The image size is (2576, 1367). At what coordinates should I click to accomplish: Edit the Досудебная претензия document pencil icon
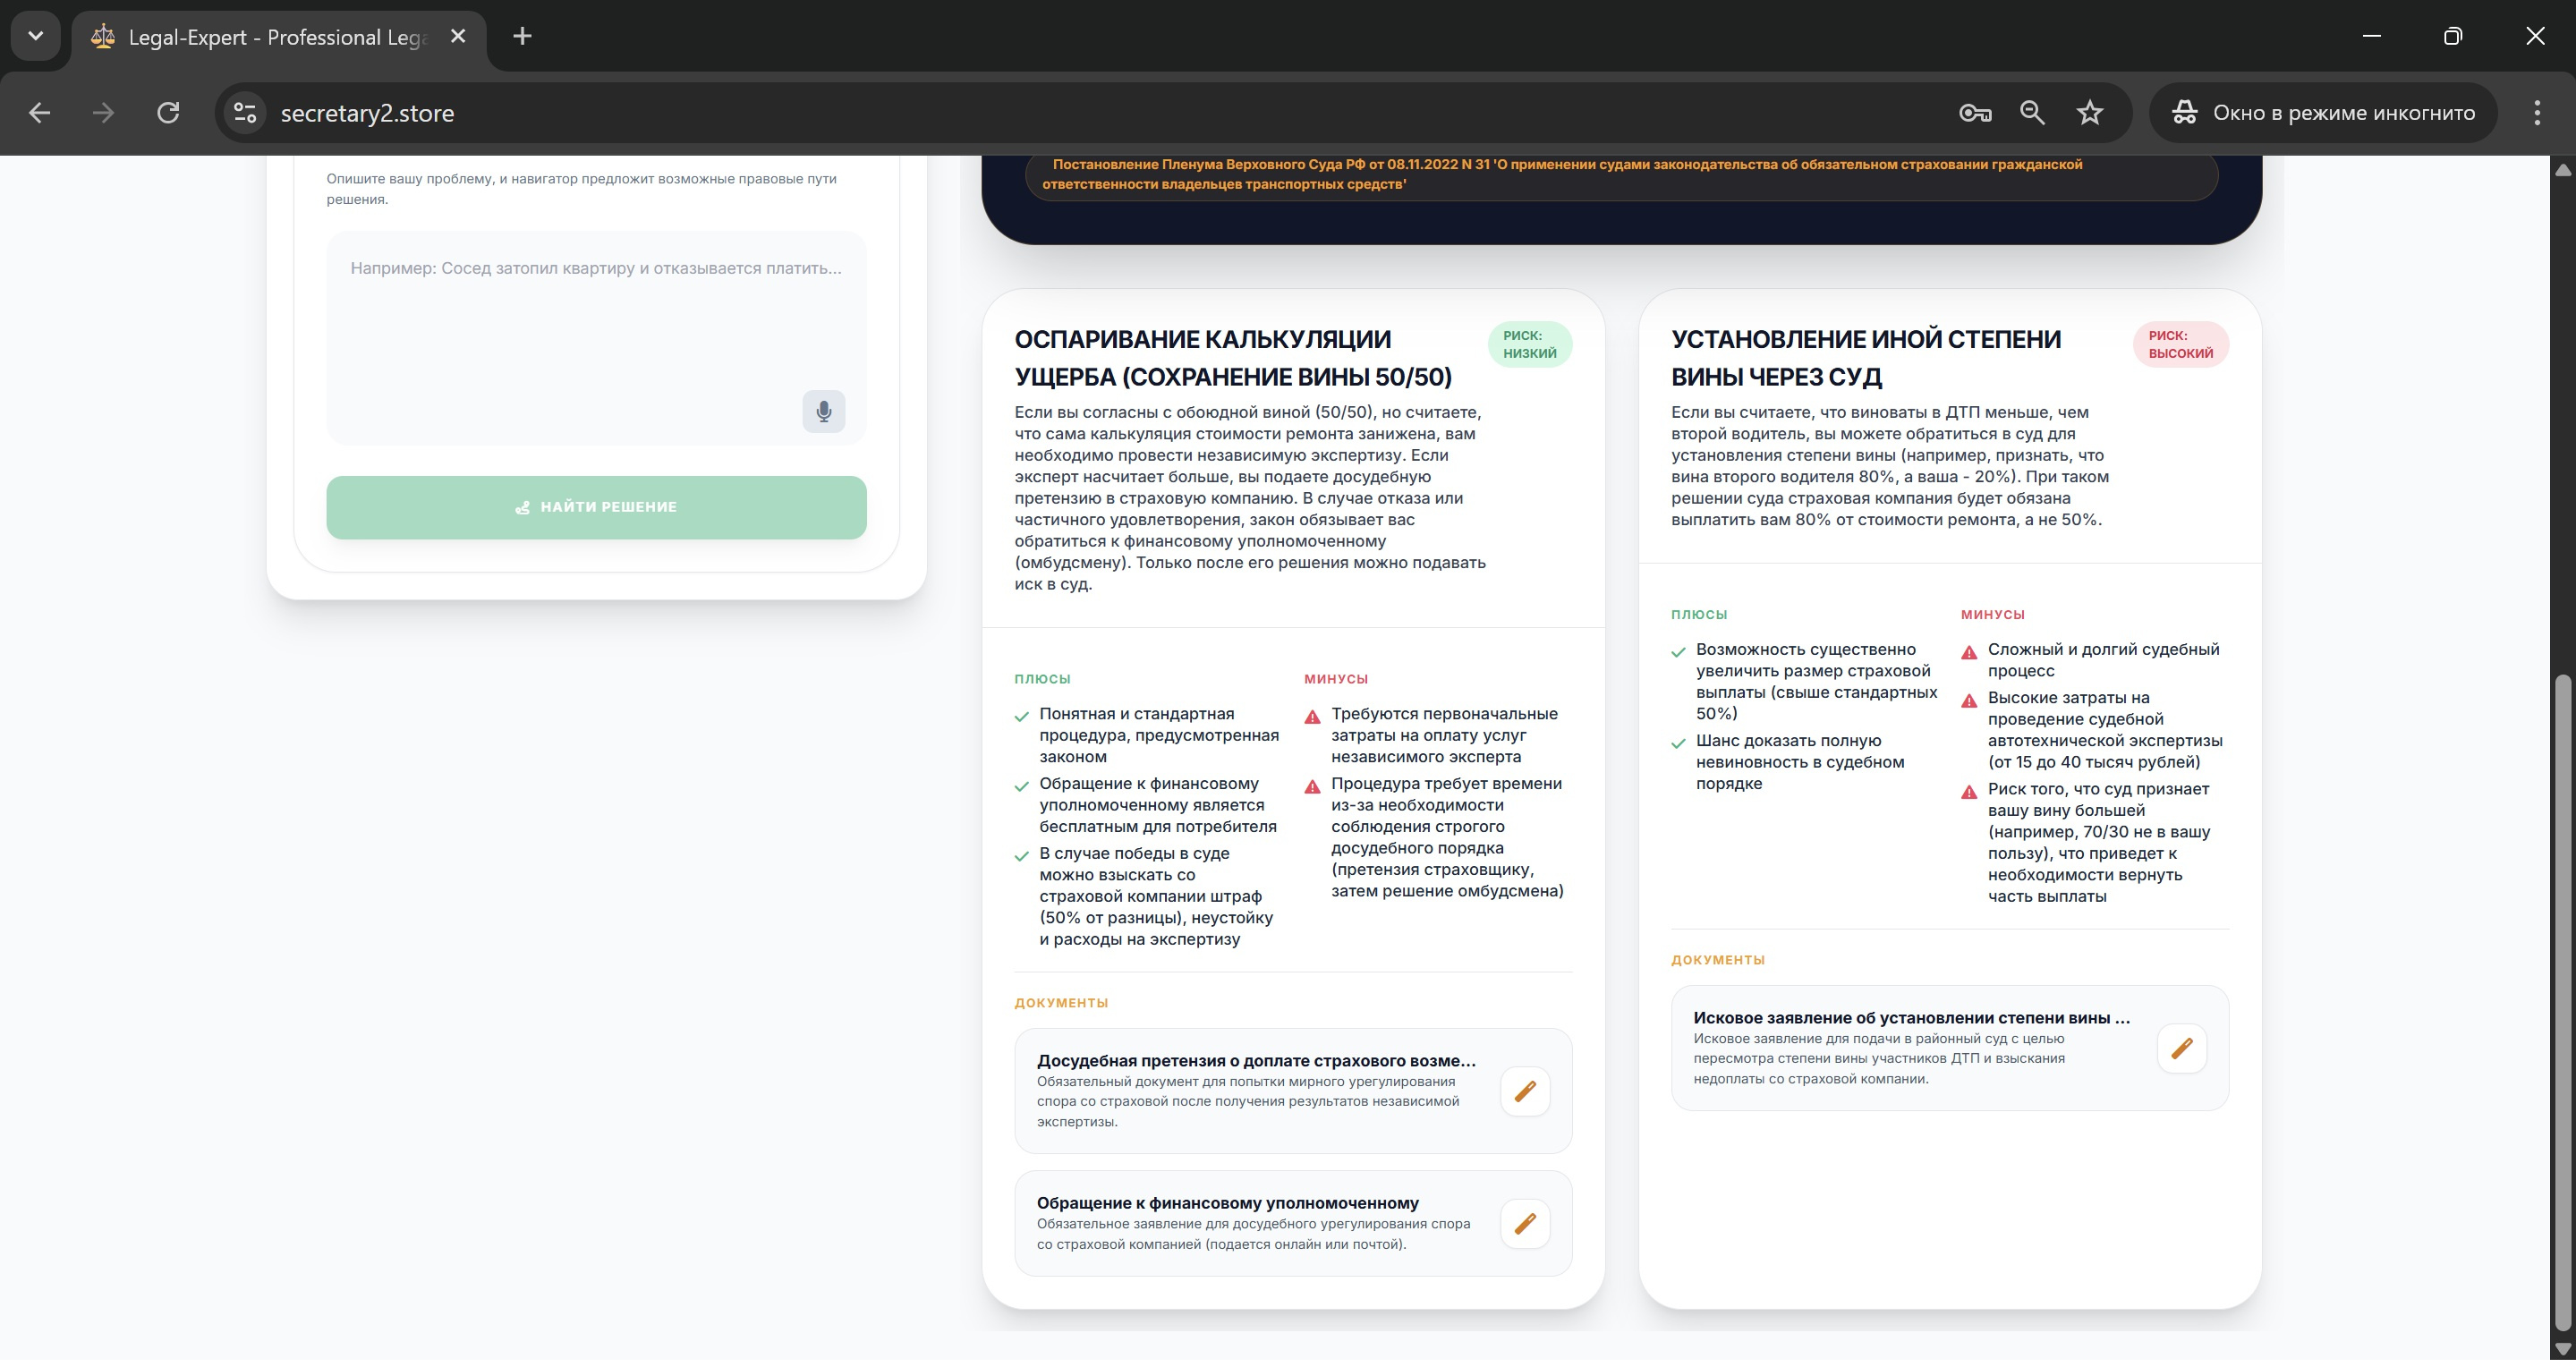pyautogui.click(x=1524, y=1091)
